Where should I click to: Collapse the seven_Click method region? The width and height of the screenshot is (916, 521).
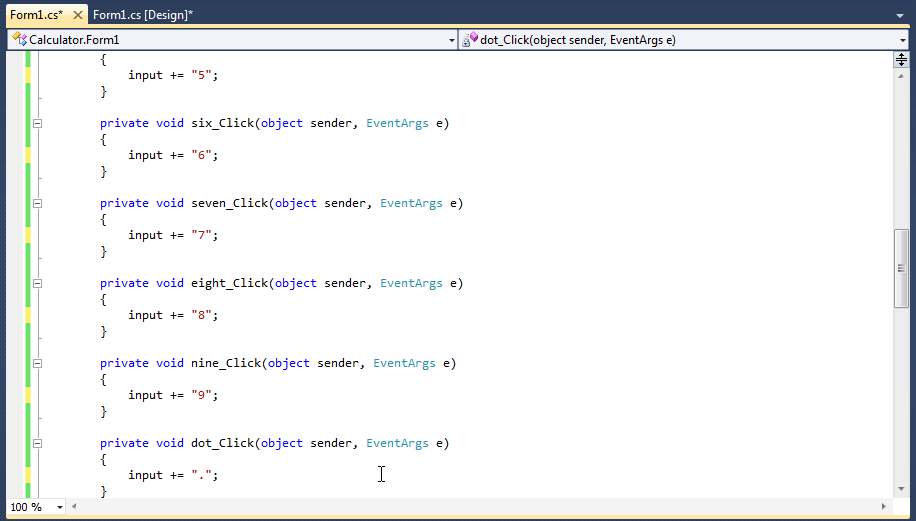point(37,203)
